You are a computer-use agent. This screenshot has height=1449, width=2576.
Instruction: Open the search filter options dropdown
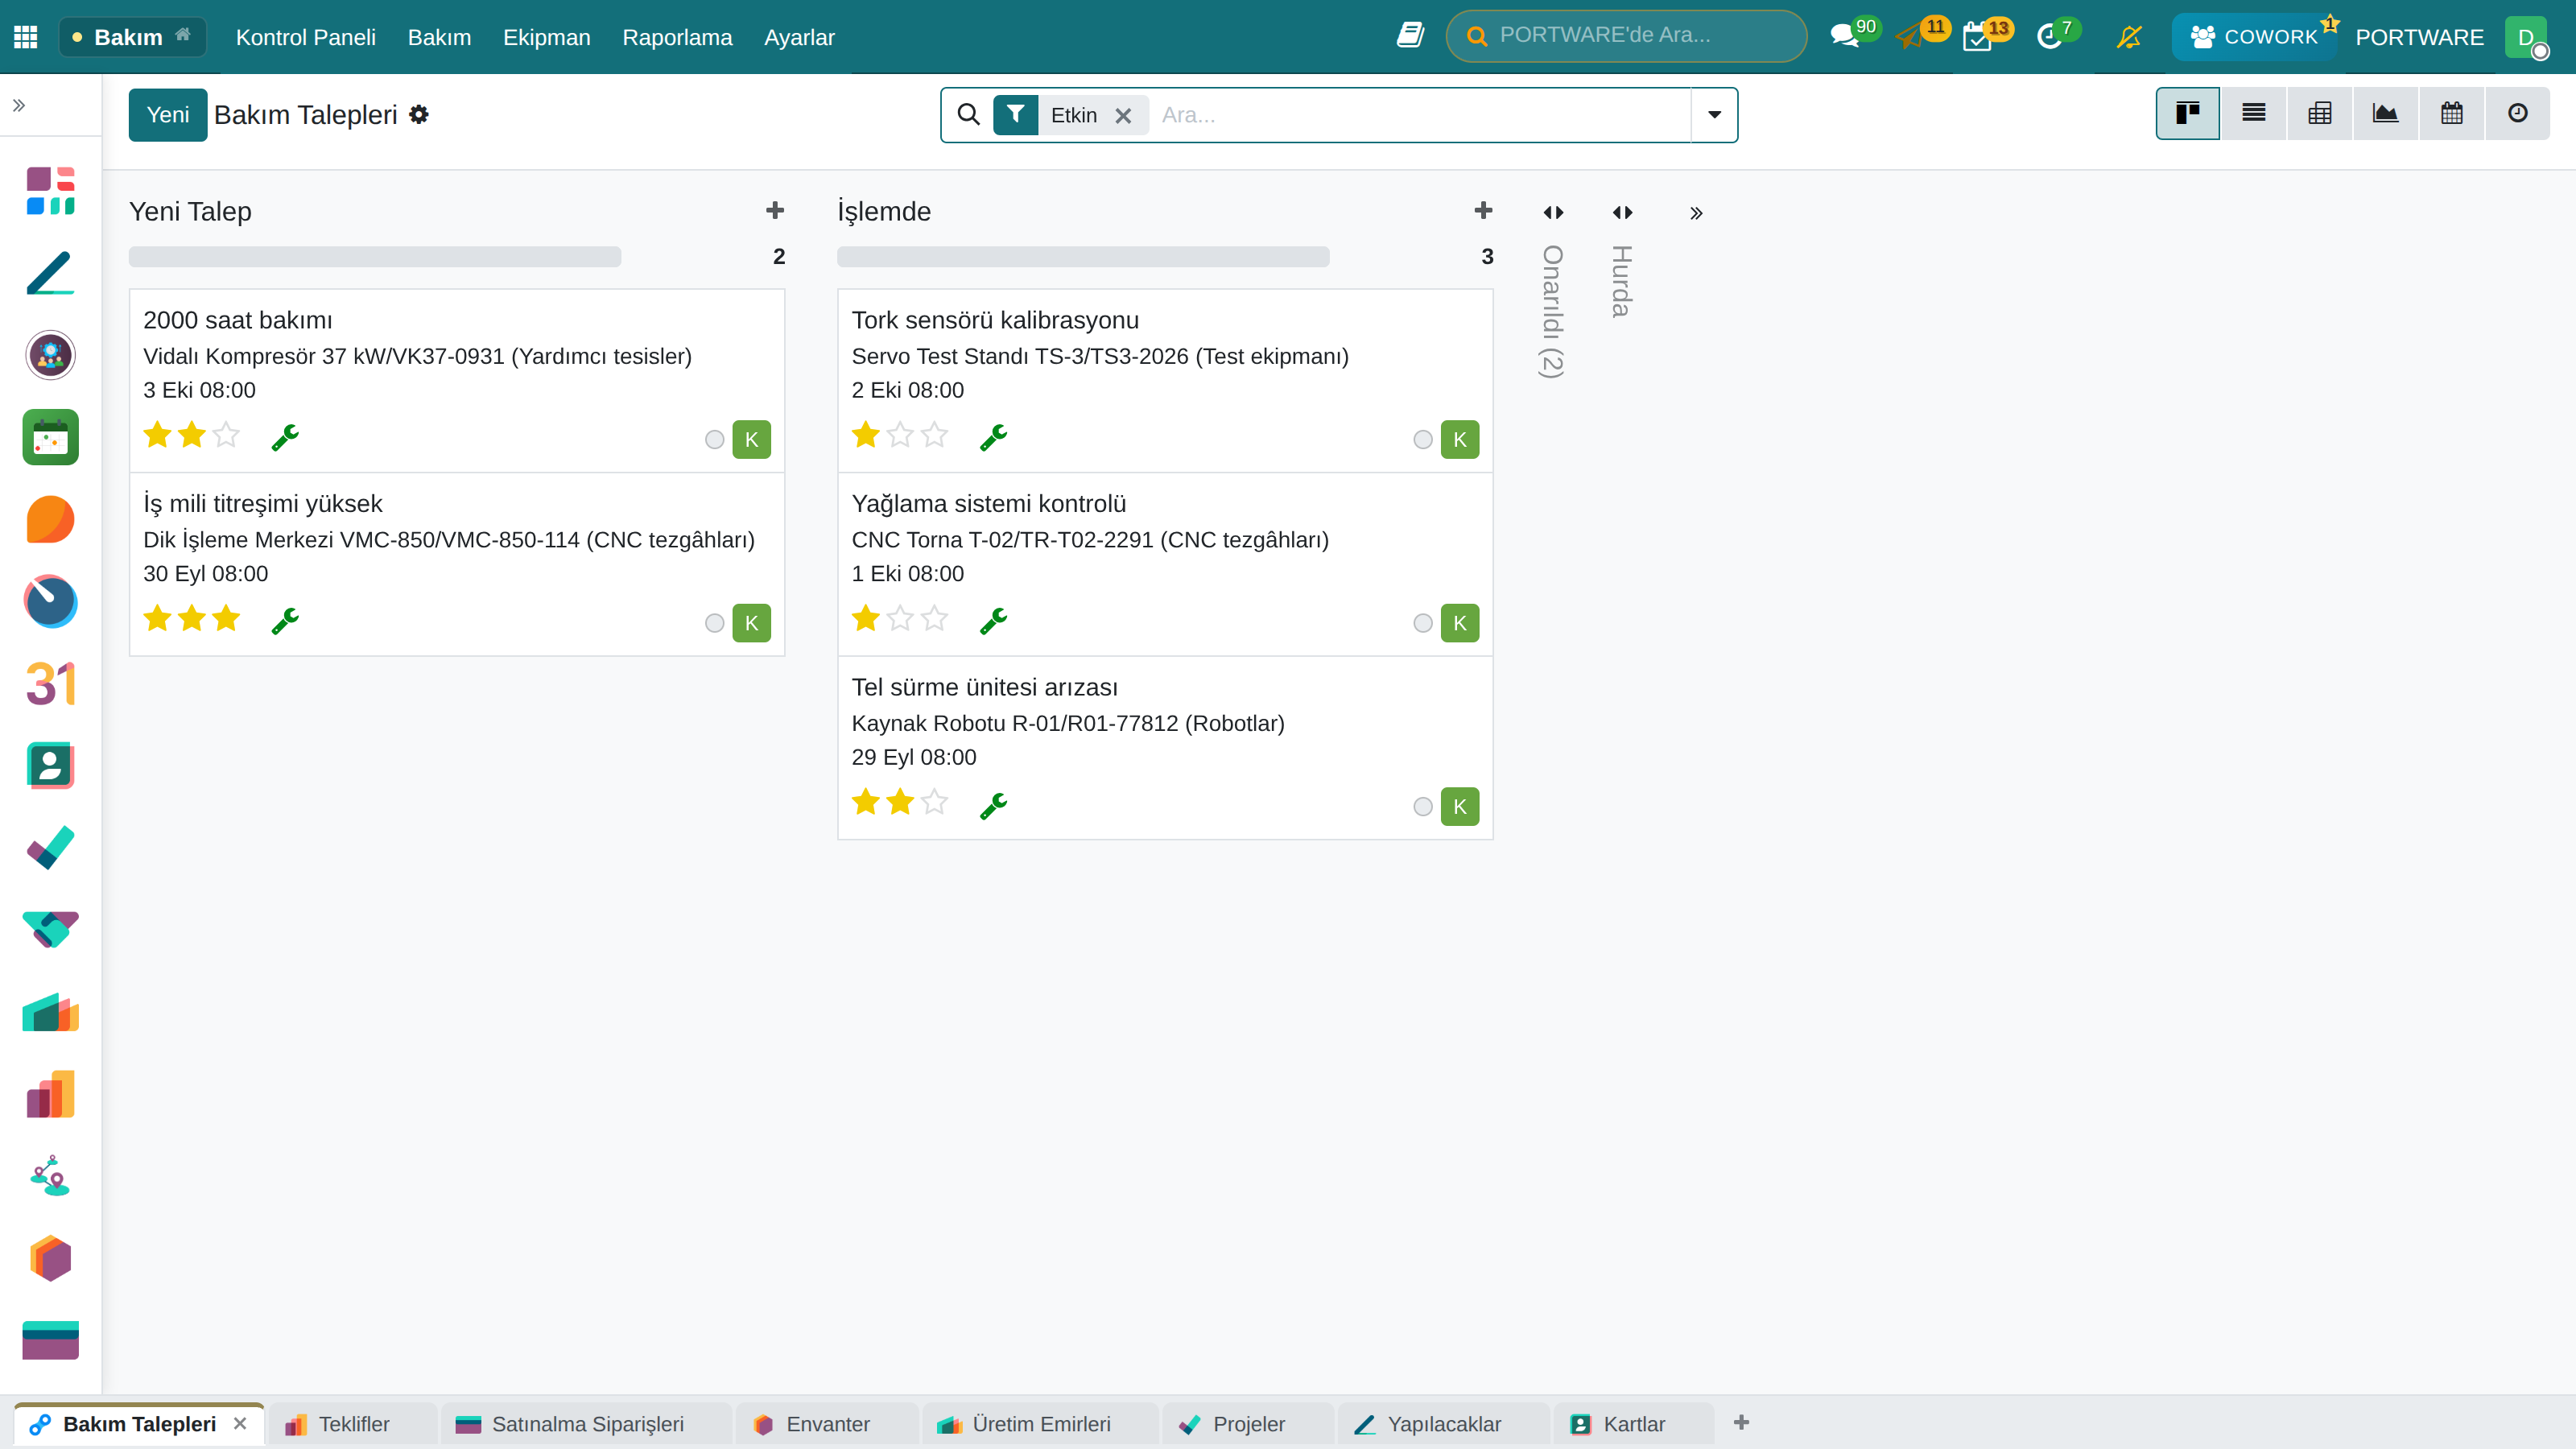(1714, 115)
